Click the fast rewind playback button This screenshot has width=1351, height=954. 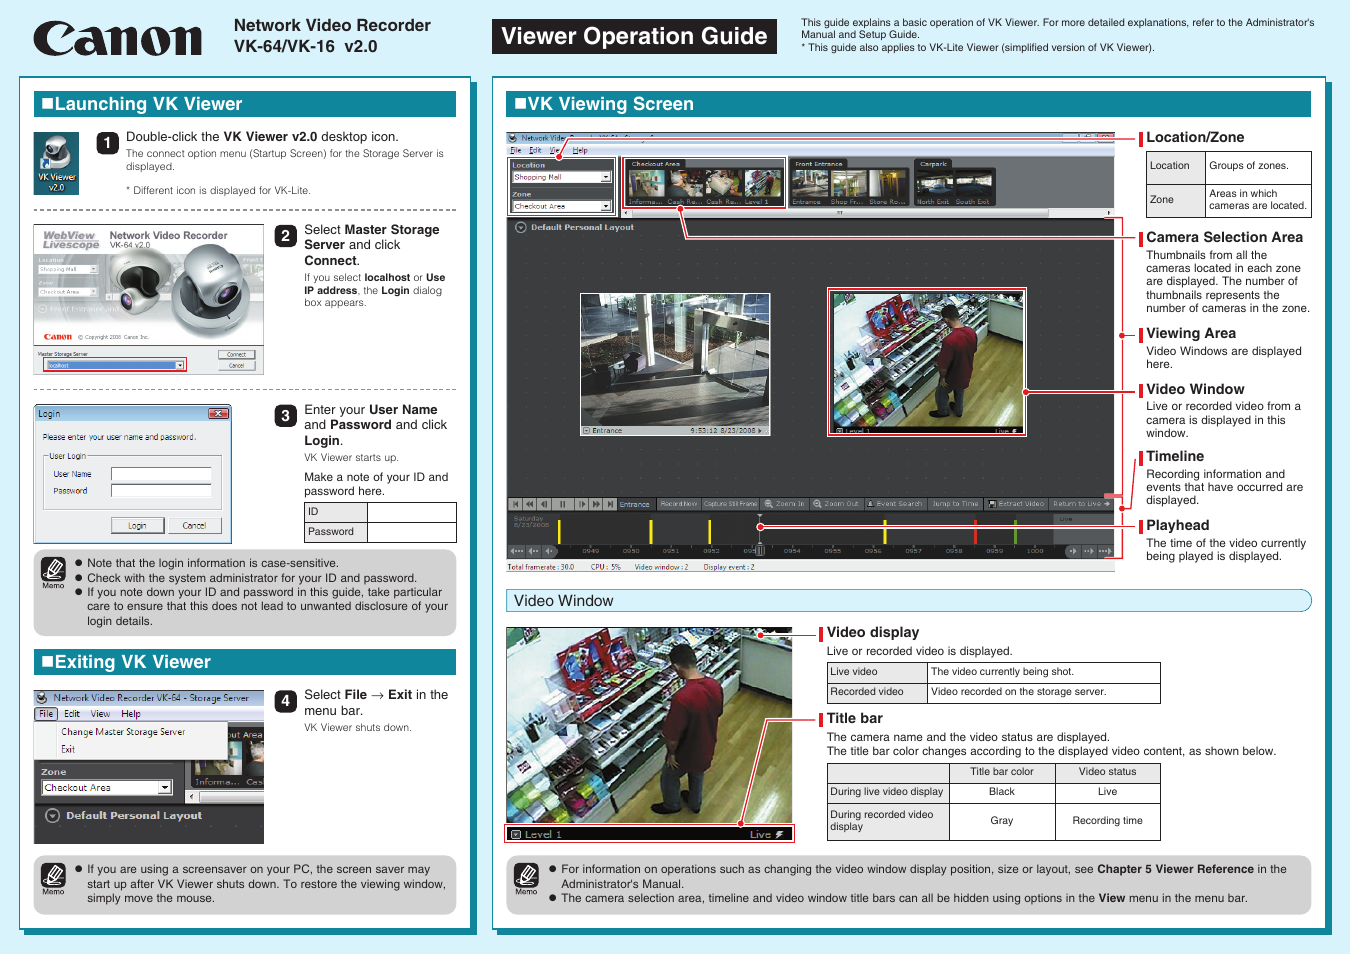pos(530,504)
